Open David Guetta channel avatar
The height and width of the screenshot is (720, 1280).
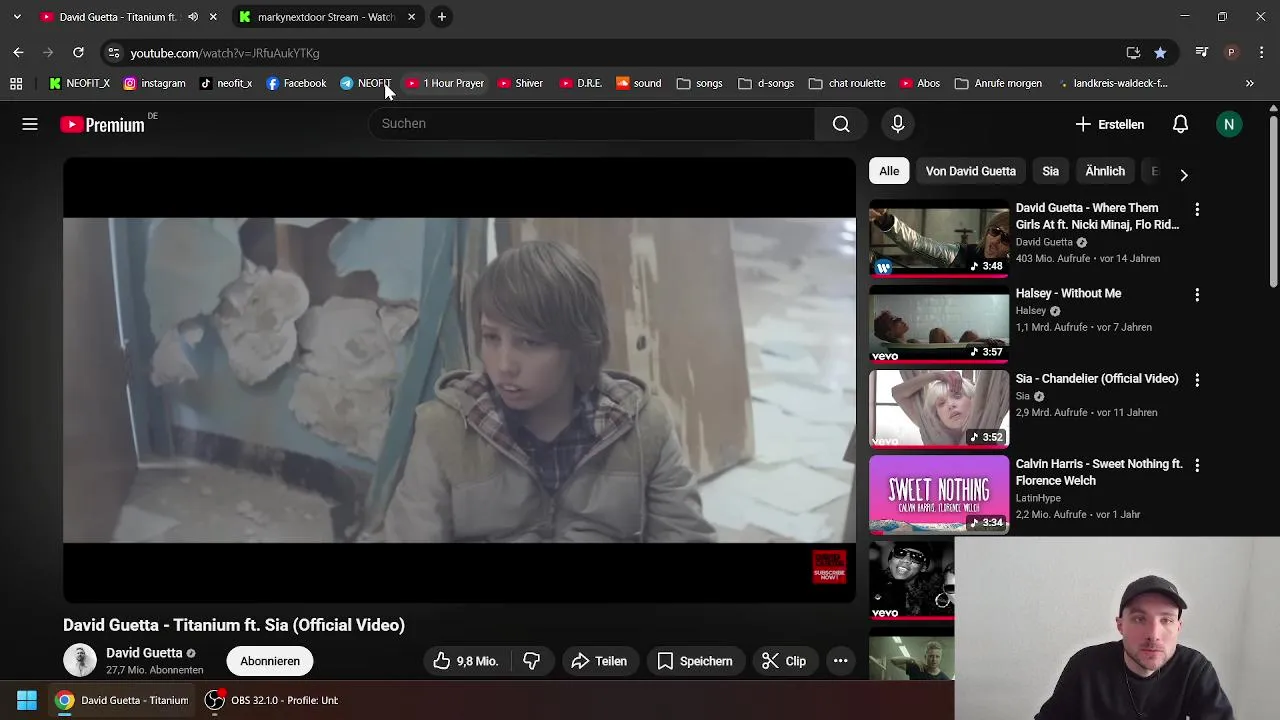[x=80, y=660]
